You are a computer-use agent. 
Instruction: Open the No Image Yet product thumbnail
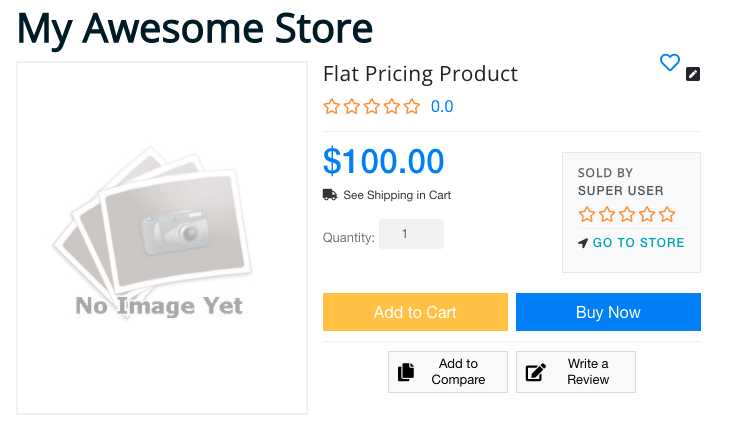(x=162, y=238)
